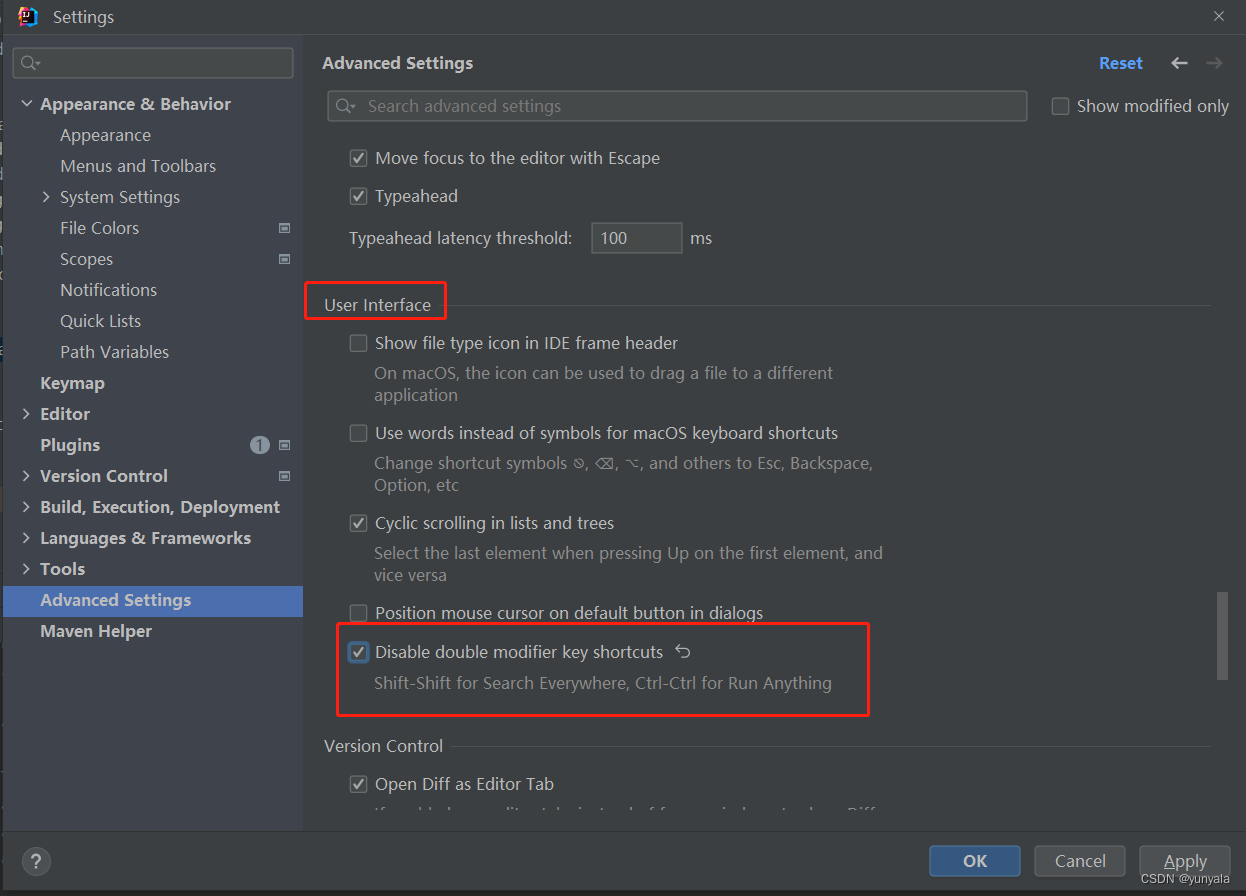
Task: Uncheck Move focus to the editor with Escape
Action: click(358, 158)
